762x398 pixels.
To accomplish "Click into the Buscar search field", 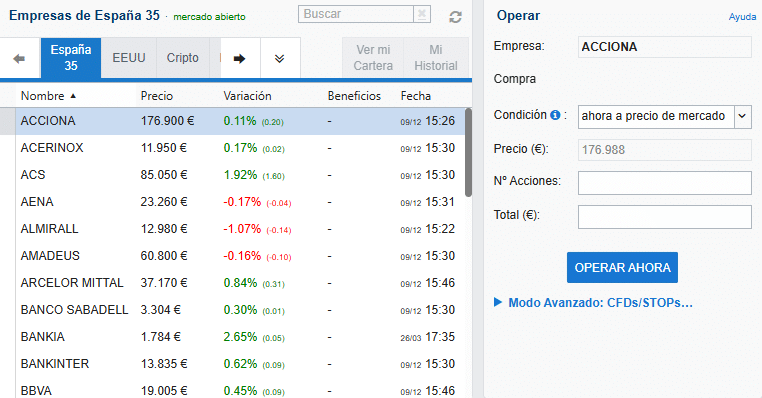I will click(x=356, y=14).
